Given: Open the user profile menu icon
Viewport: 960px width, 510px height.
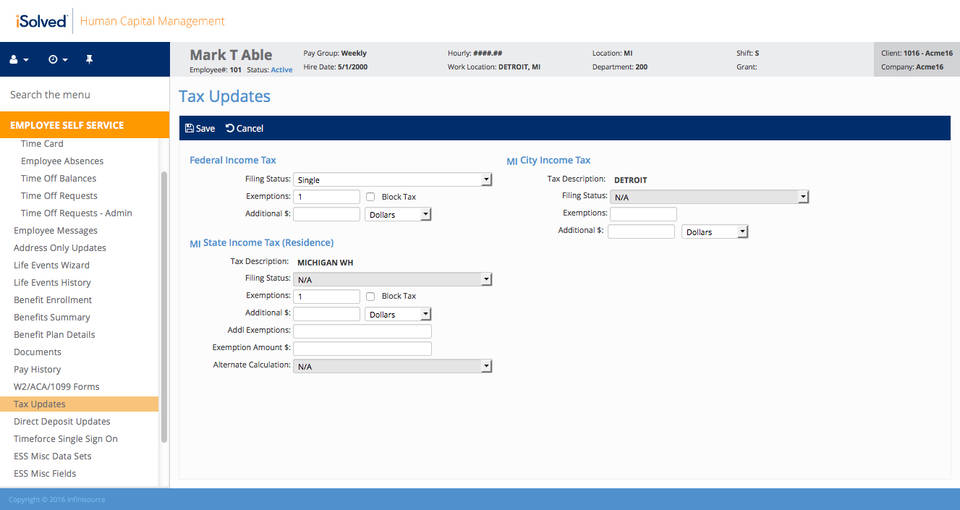Looking at the screenshot, I should point(18,60).
